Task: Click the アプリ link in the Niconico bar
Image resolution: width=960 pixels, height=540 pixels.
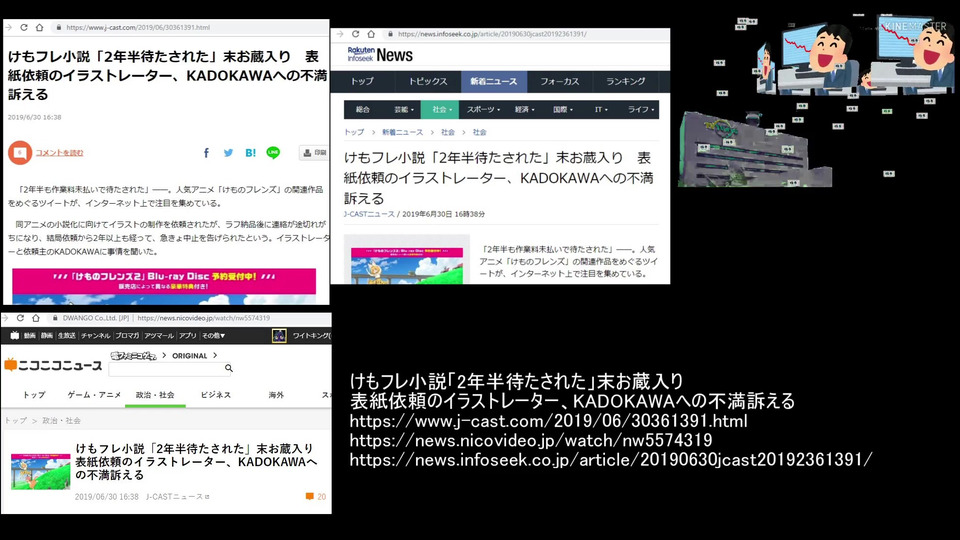Action: (187, 336)
